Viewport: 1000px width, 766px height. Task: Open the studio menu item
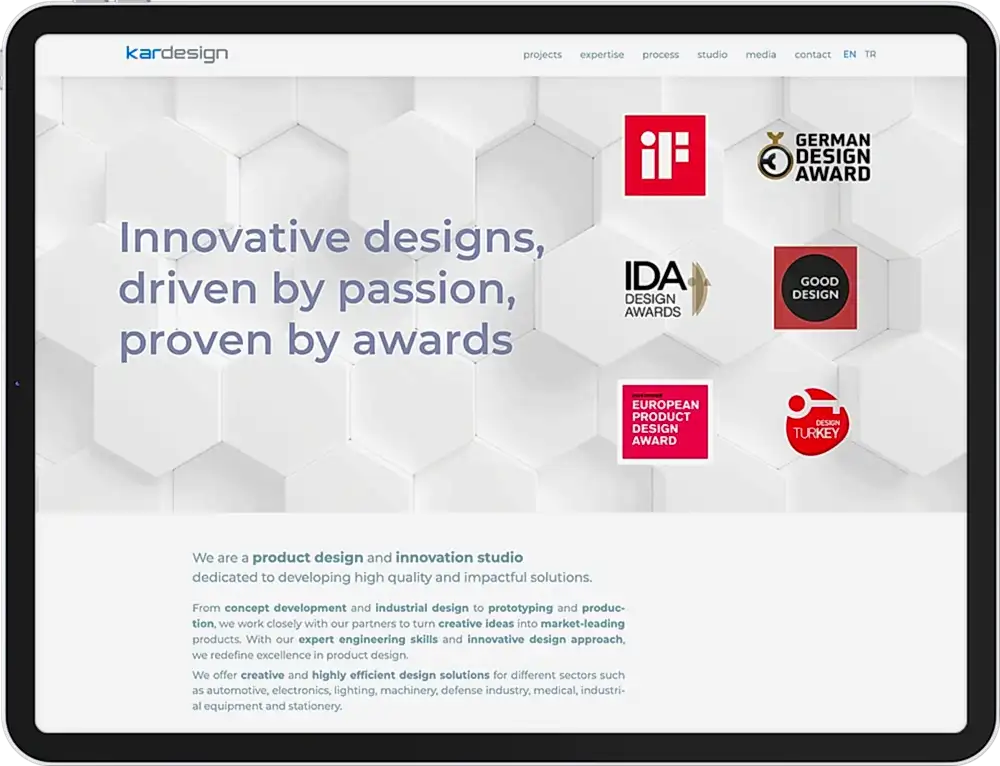point(712,55)
